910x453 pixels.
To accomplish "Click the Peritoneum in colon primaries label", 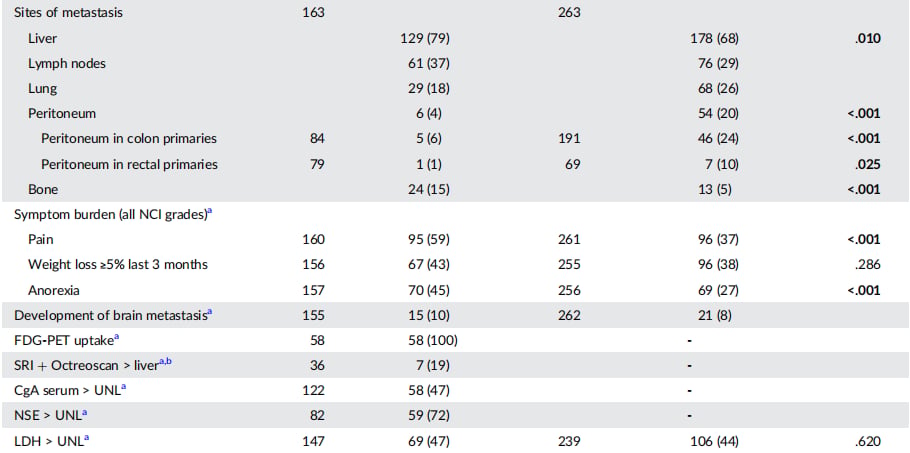I will (129, 139).
